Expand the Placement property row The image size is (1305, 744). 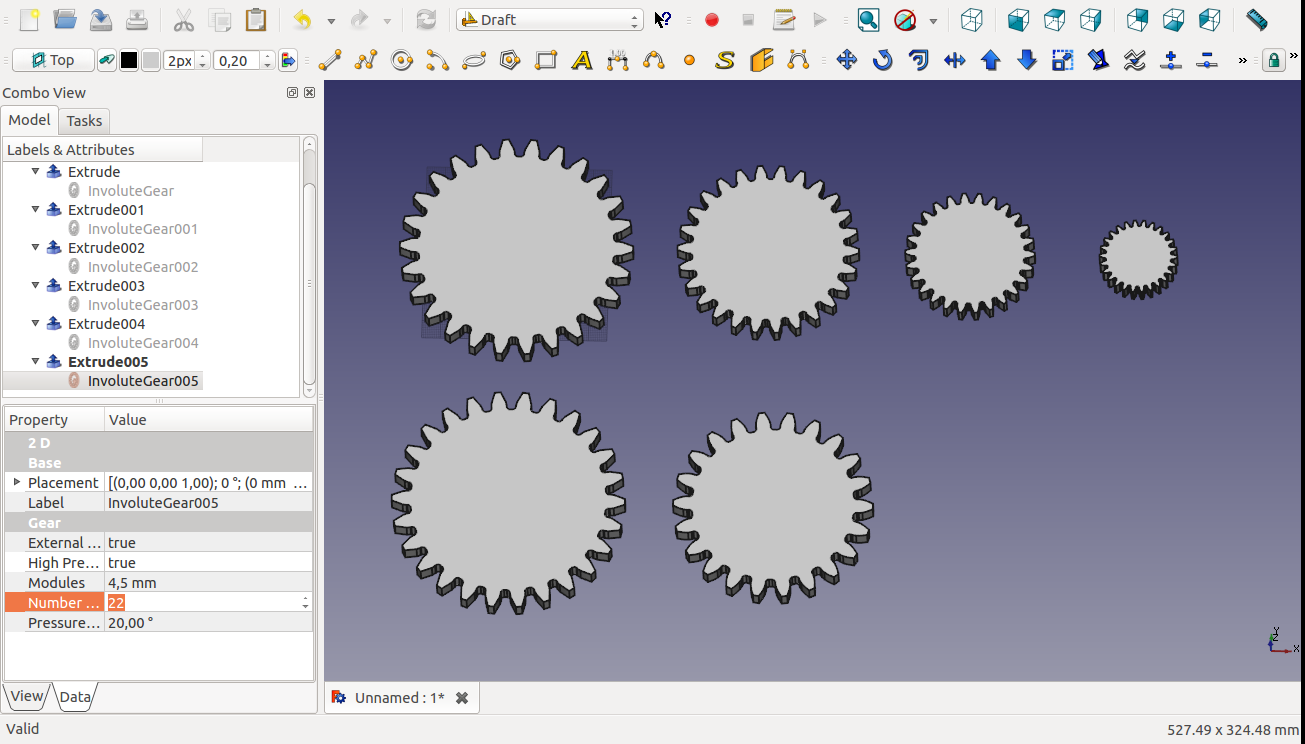(x=16, y=483)
